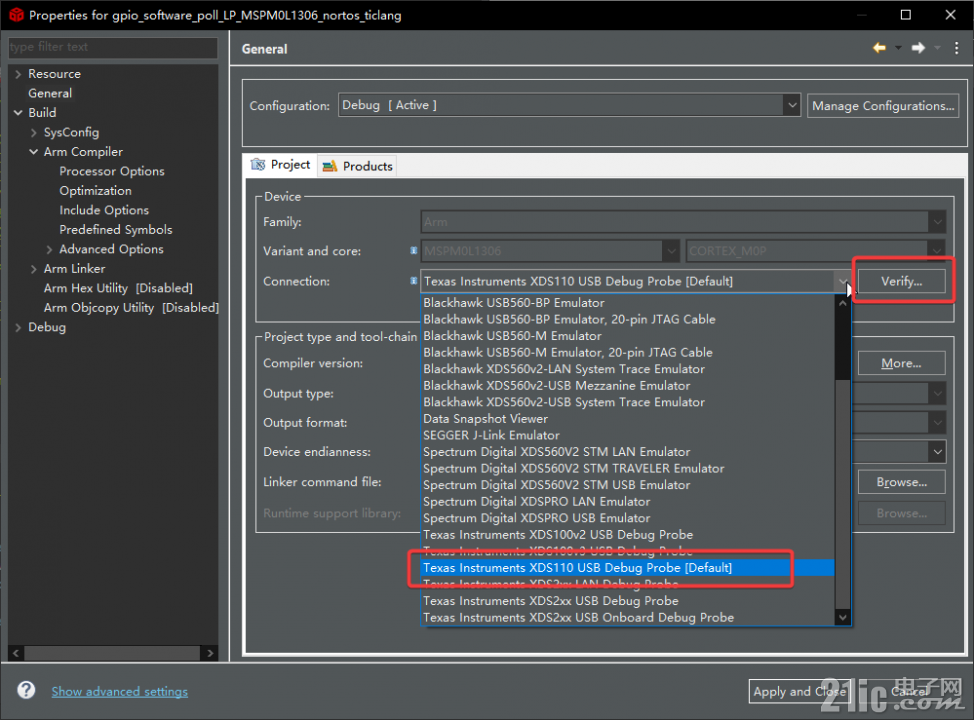The image size is (974, 720).
Task: Open the Device endianness dropdown
Action: pyautogui.click(x=937, y=452)
